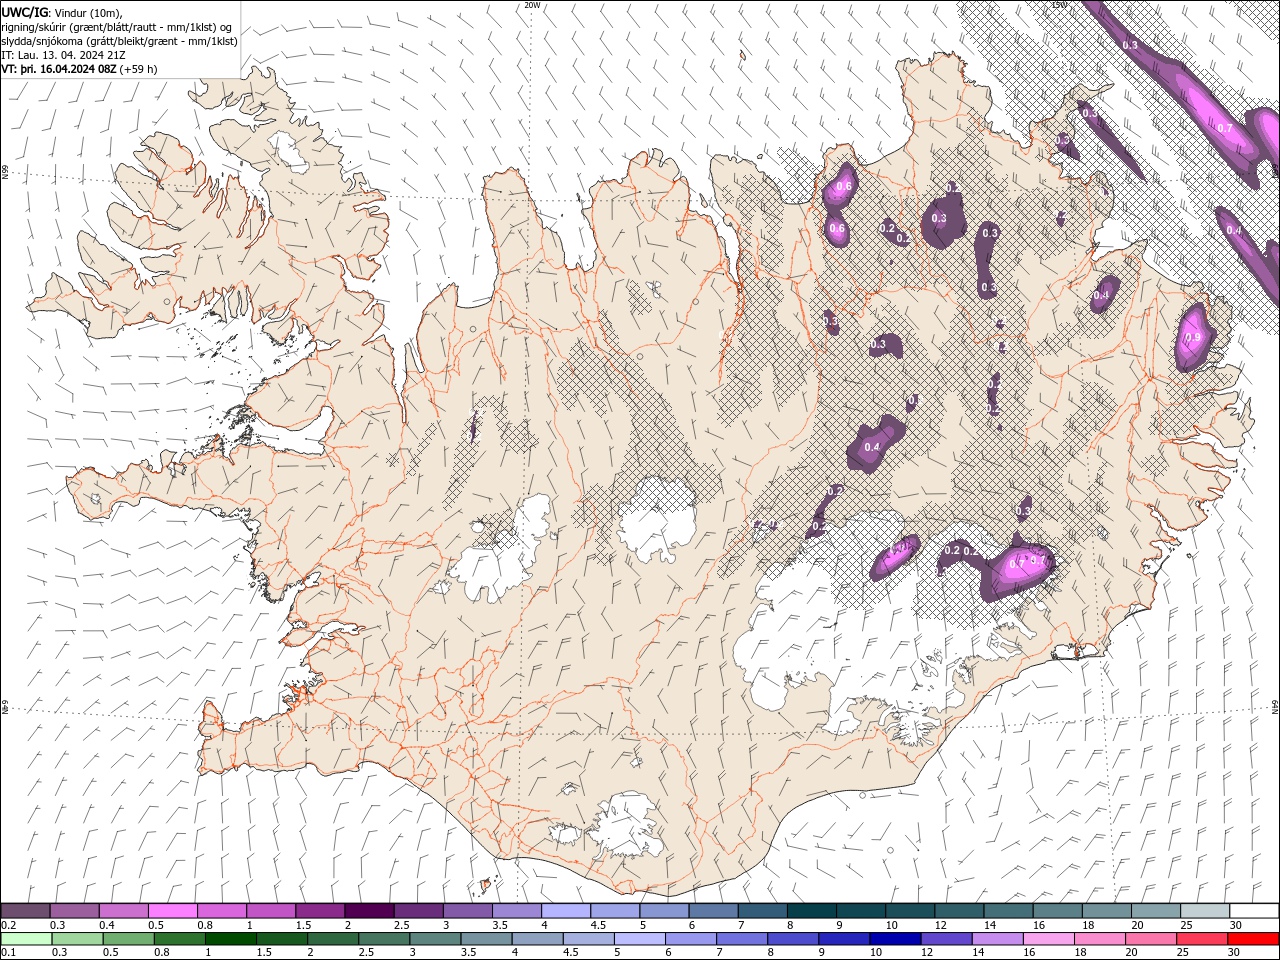Screen dimensions: 1280x960
Task: Click the '0.9' precipitation value on the map
Action: tap(1192, 338)
